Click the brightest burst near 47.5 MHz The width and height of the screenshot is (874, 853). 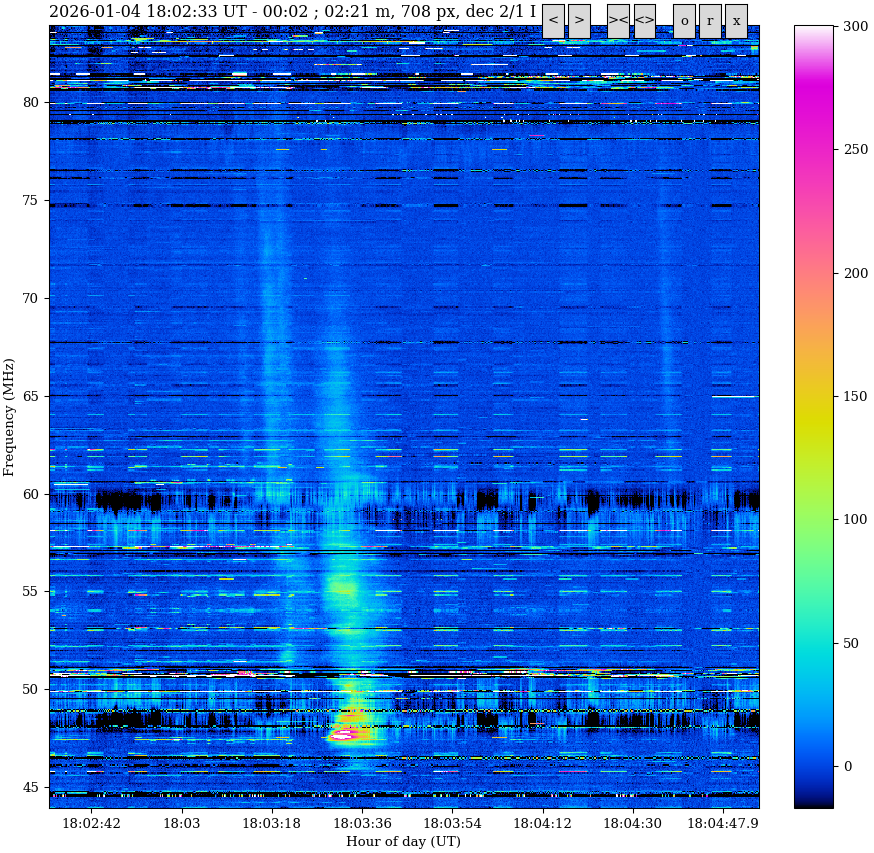[345, 735]
